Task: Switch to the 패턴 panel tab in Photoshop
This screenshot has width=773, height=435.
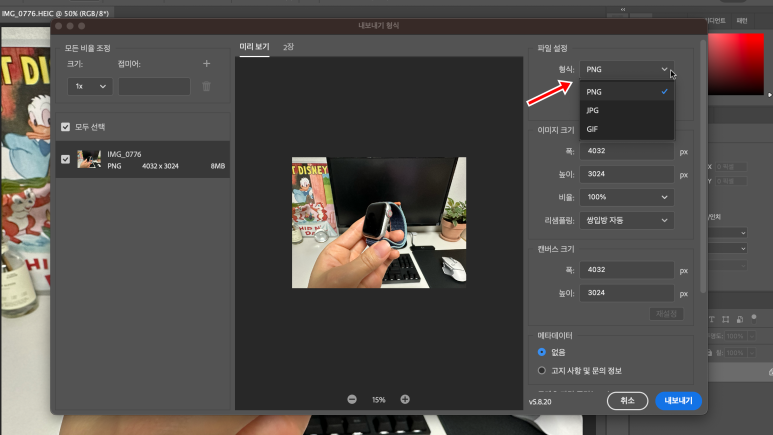Action: tap(742, 21)
